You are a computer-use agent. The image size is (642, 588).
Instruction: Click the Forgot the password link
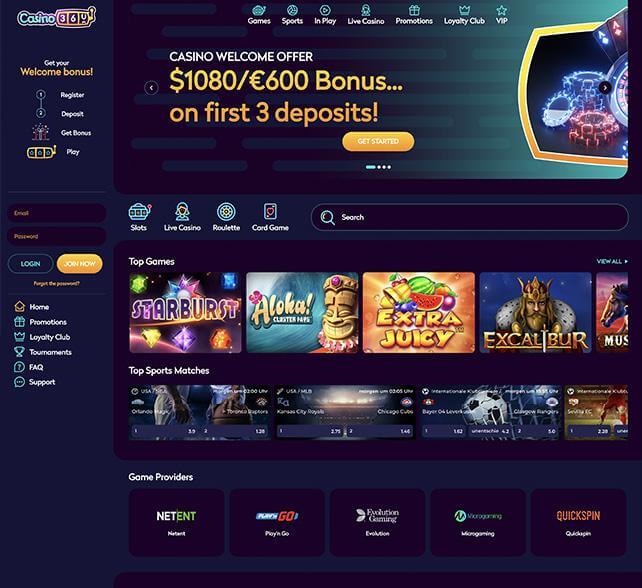pos(57,283)
